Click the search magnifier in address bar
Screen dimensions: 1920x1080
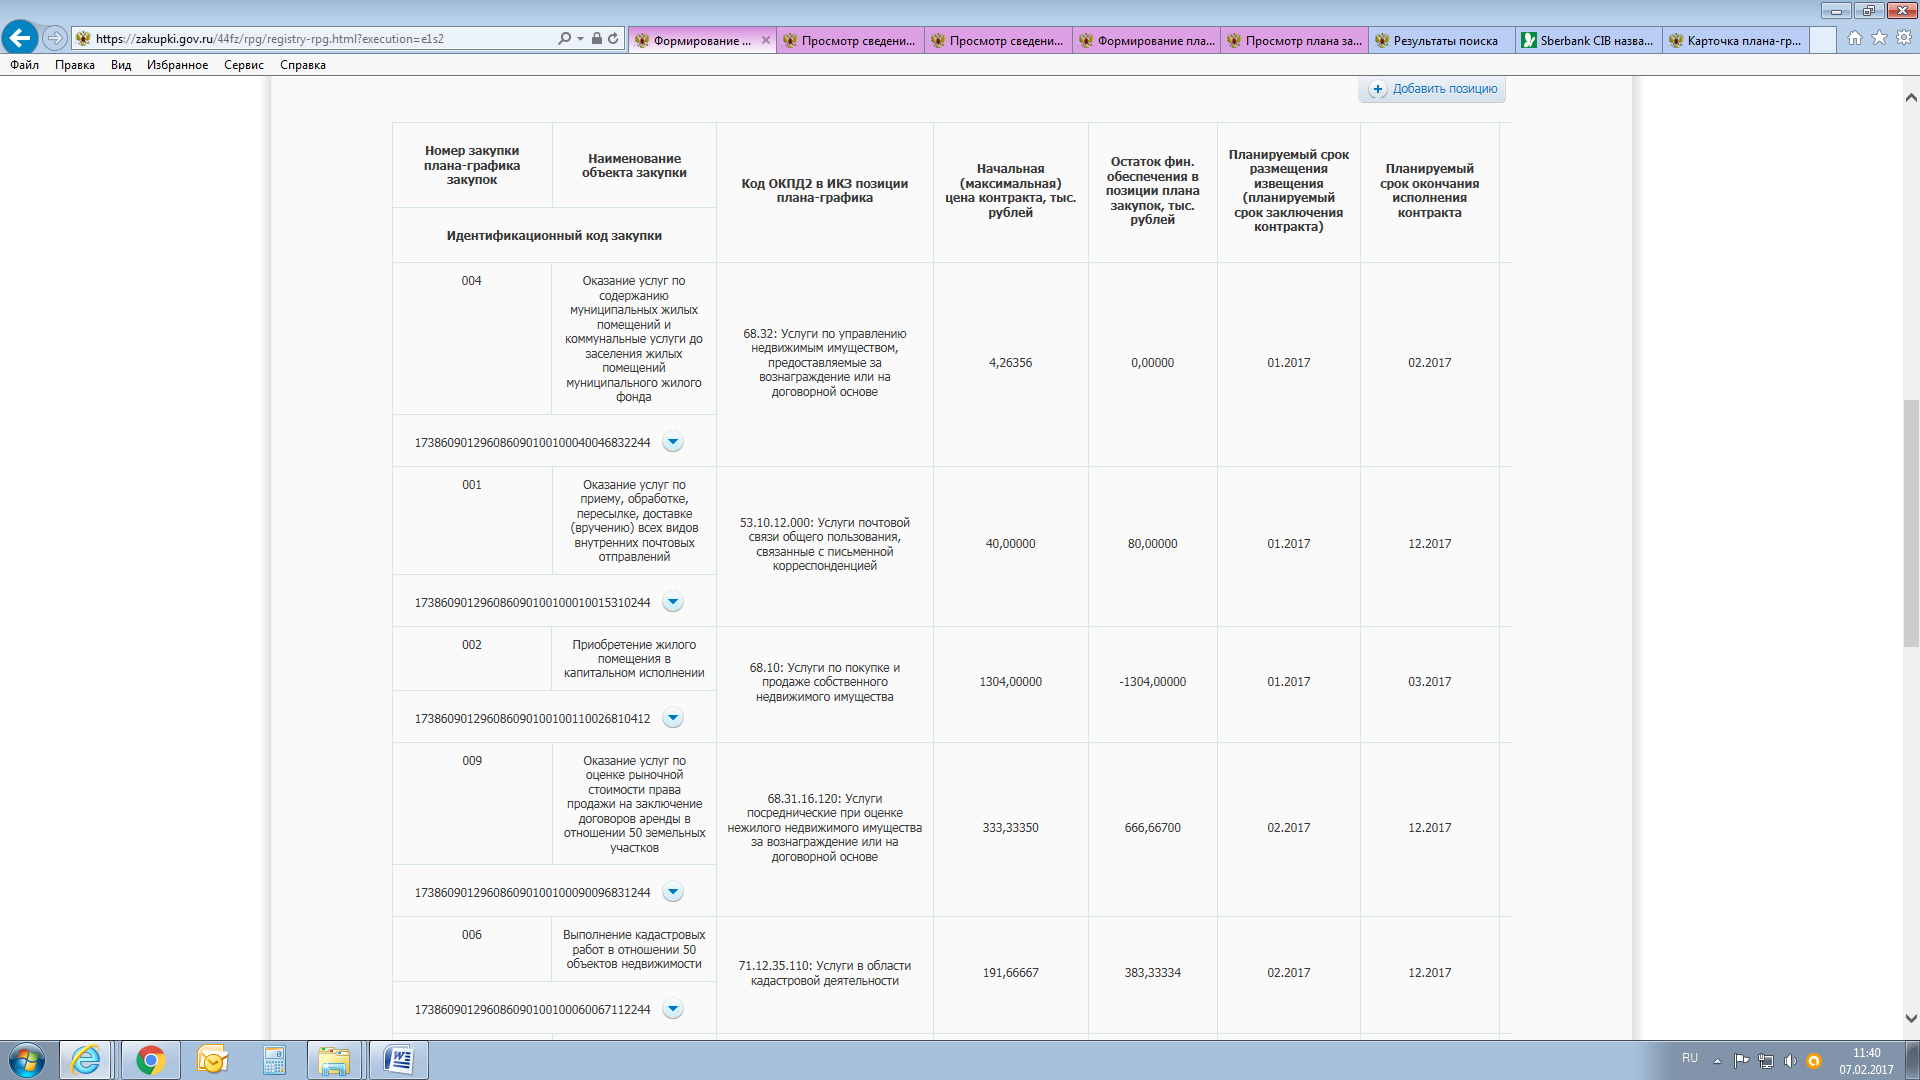[x=565, y=38]
